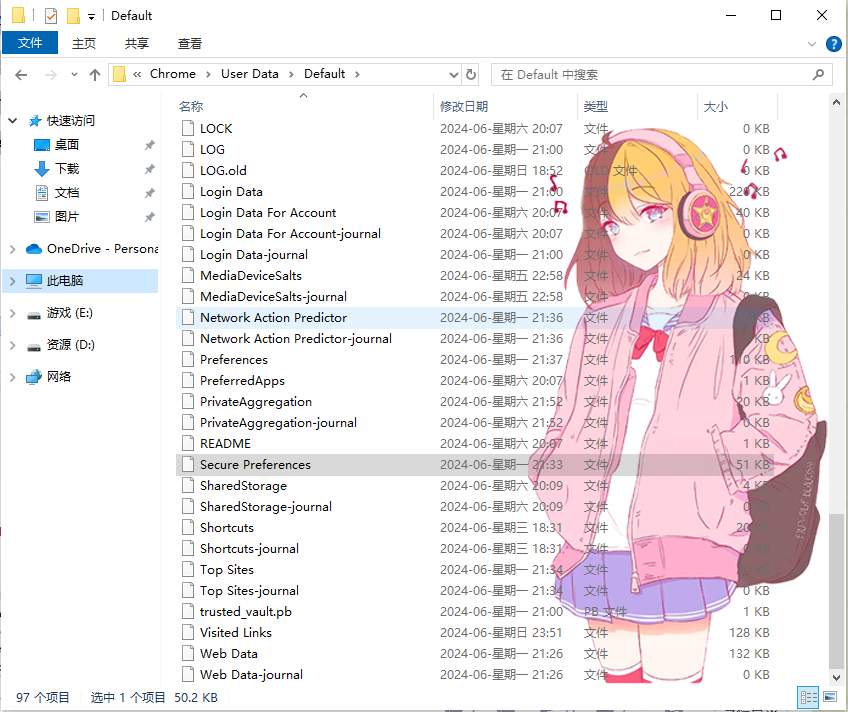Select the Web Data file
Image resolution: width=848 pixels, height=712 pixels.
(x=228, y=654)
